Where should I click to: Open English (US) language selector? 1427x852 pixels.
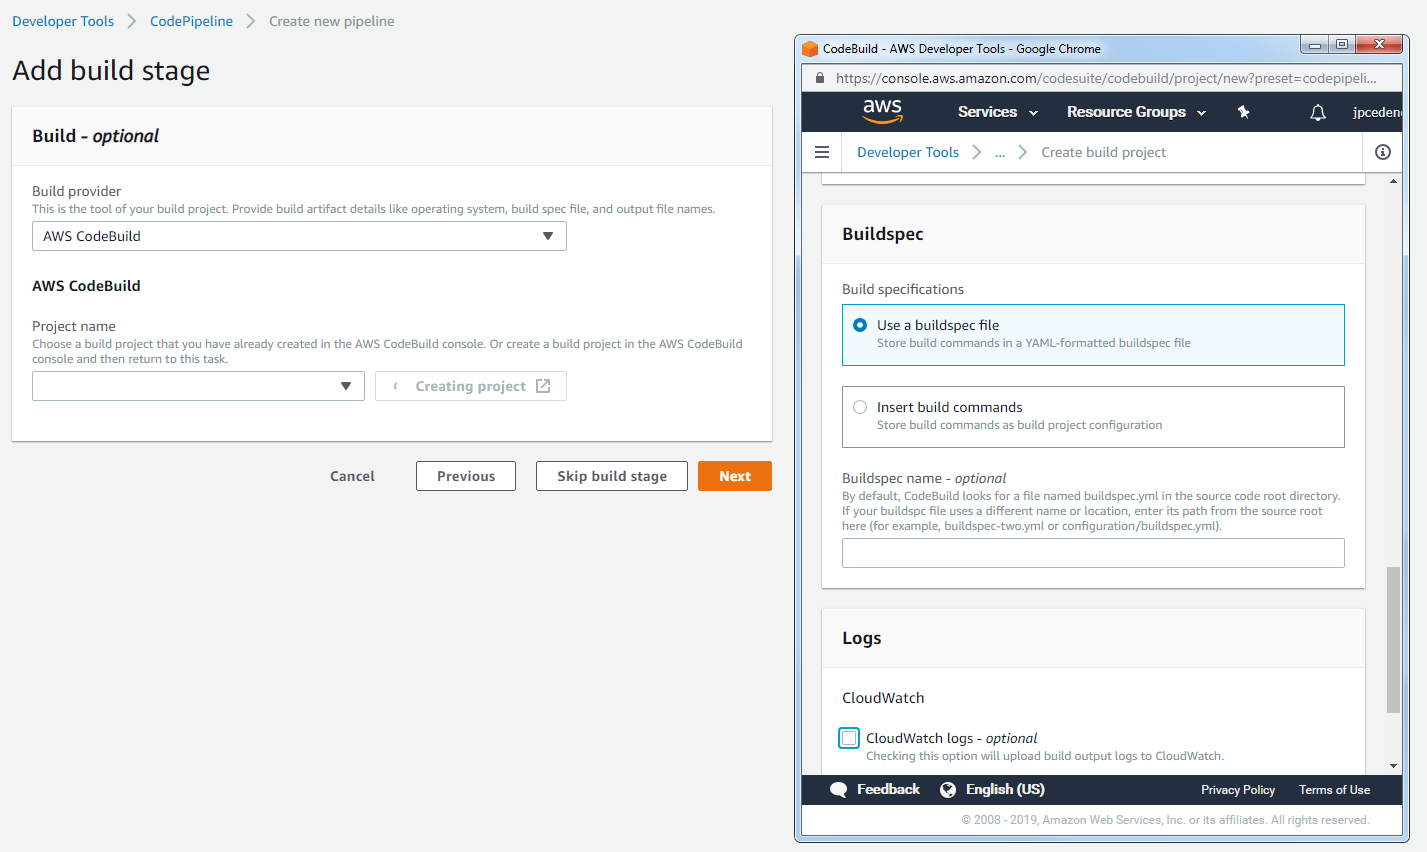[x=1005, y=790]
